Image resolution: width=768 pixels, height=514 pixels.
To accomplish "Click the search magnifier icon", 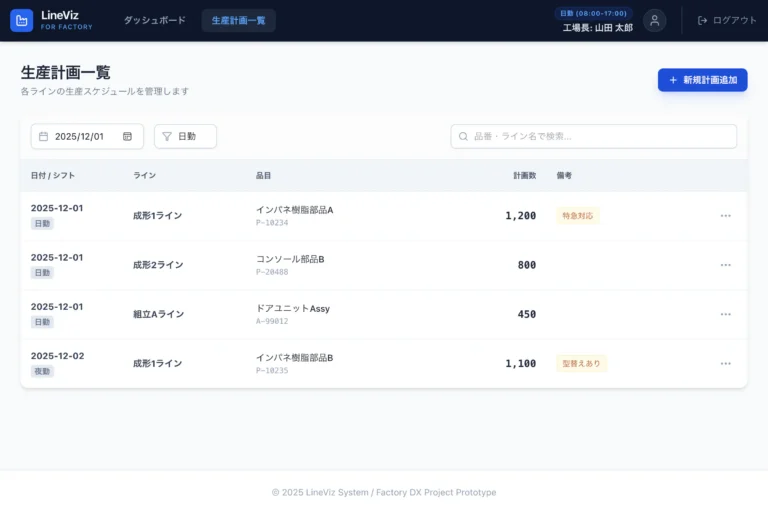I will tap(463, 136).
